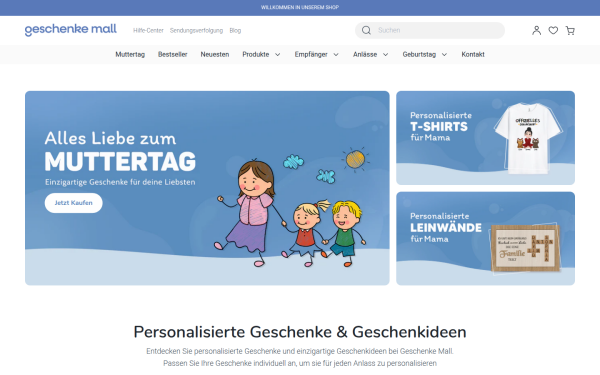
Task: Go to the Bestseller menu item
Action: pos(173,54)
